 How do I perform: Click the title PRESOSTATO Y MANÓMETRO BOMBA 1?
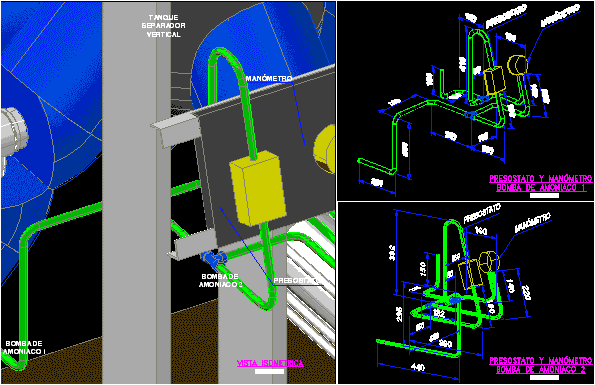tap(541, 183)
